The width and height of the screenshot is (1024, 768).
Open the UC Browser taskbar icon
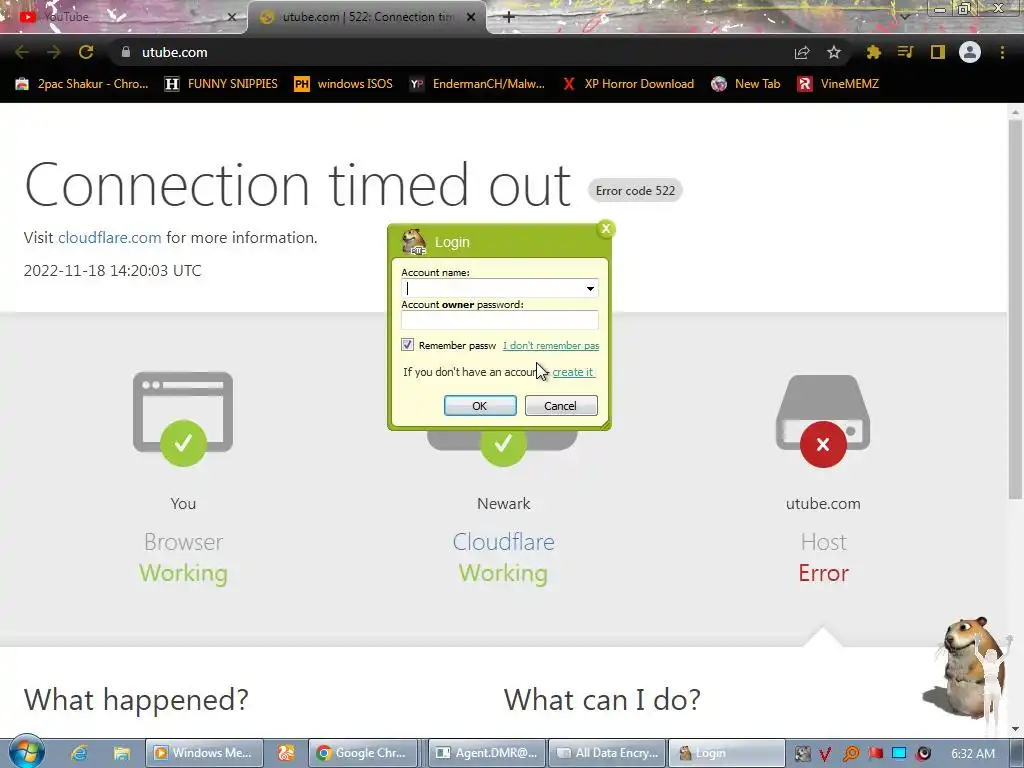click(286, 753)
